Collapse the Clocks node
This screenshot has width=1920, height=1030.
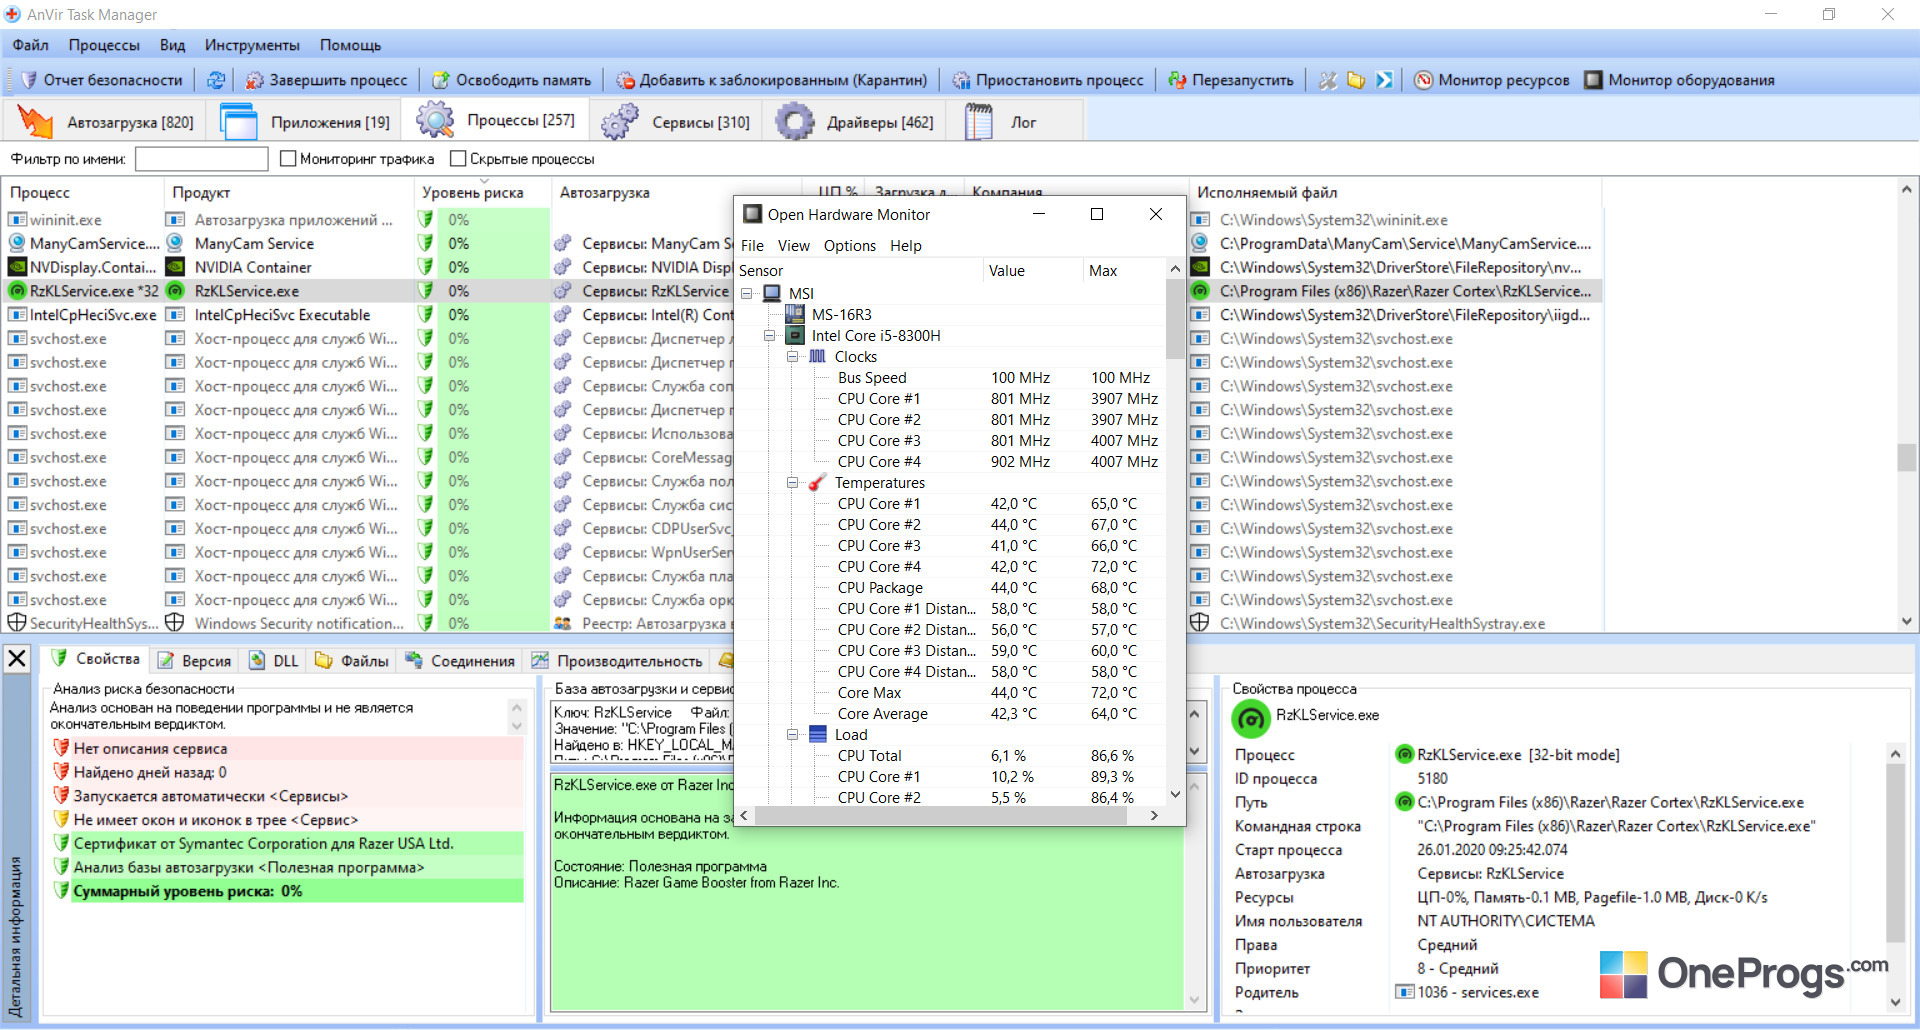pos(793,357)
